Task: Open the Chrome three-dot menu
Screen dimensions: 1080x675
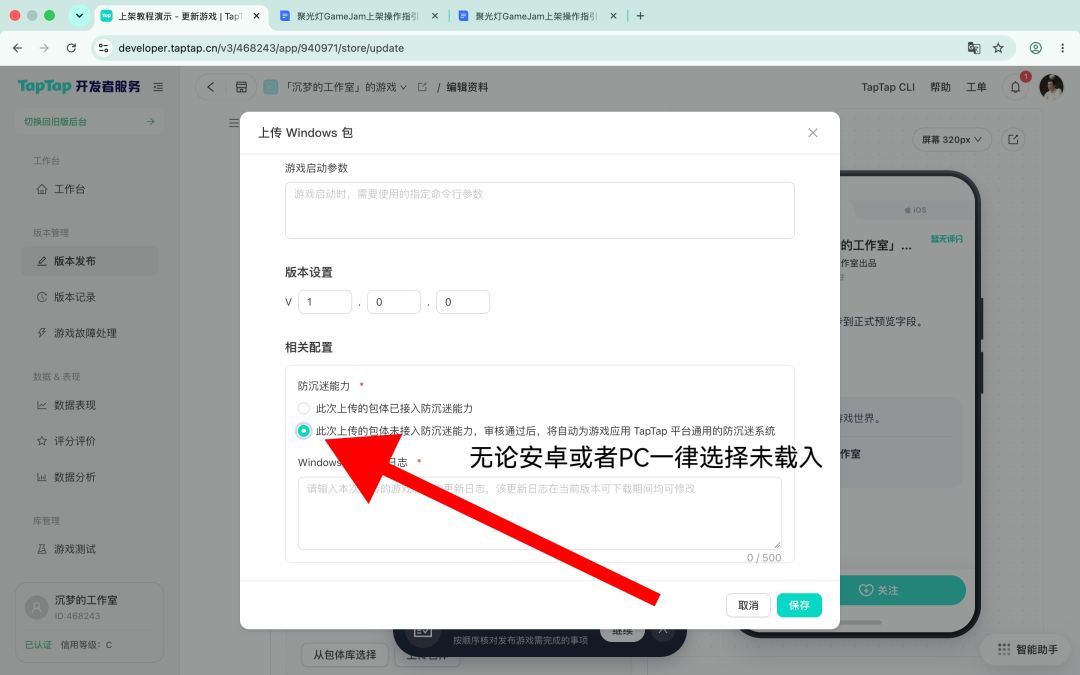Action: (x=1063, y=48)
